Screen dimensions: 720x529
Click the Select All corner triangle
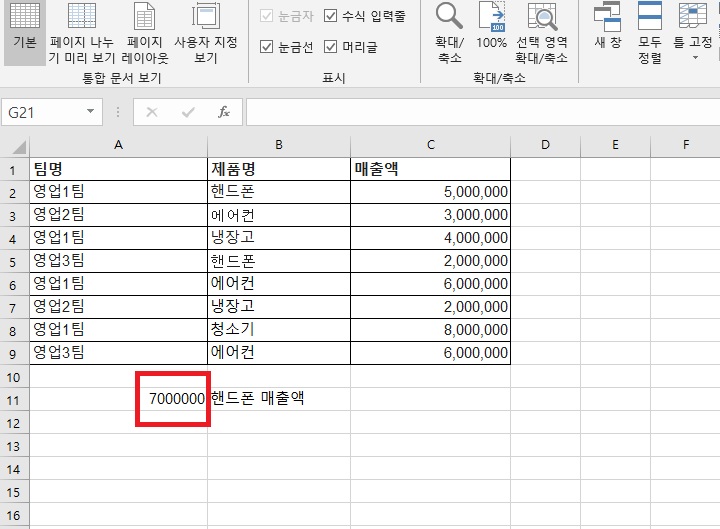(19, 147)
